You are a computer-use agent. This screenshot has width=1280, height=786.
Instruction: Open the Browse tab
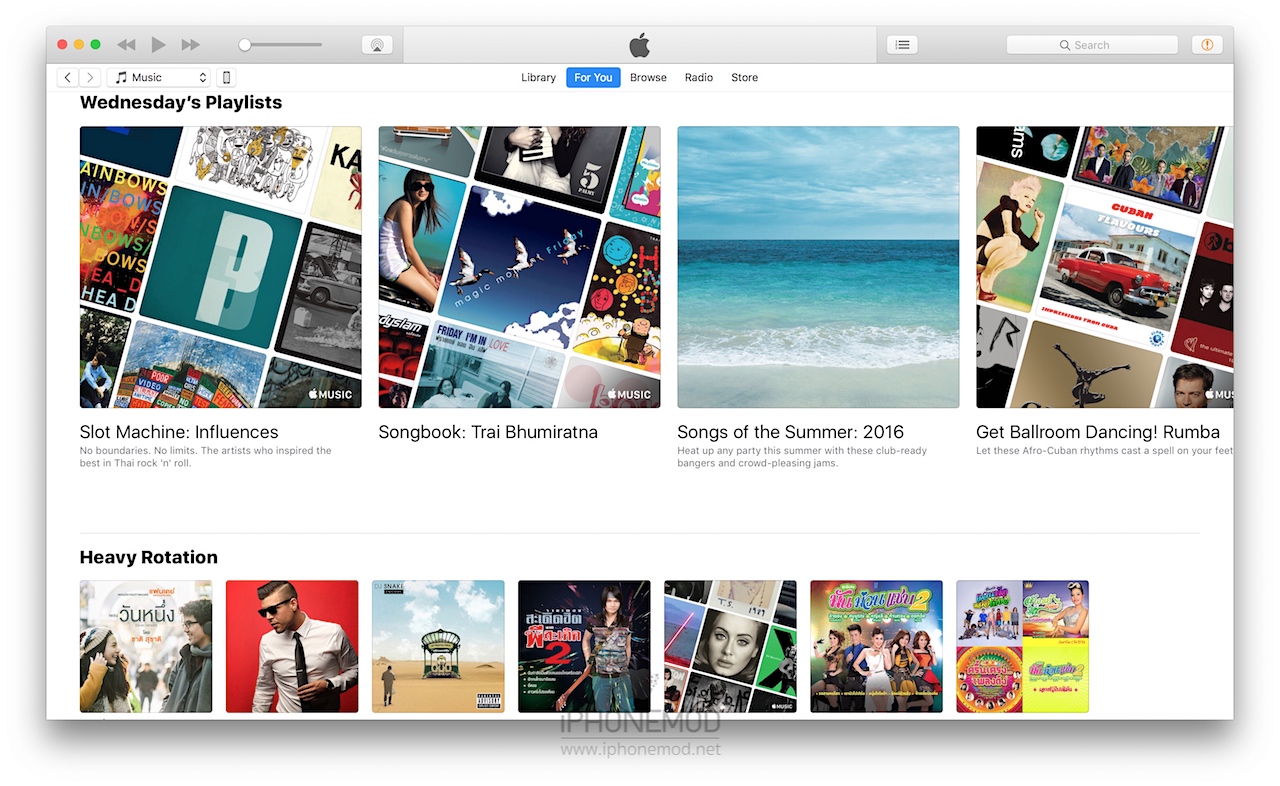648,77
